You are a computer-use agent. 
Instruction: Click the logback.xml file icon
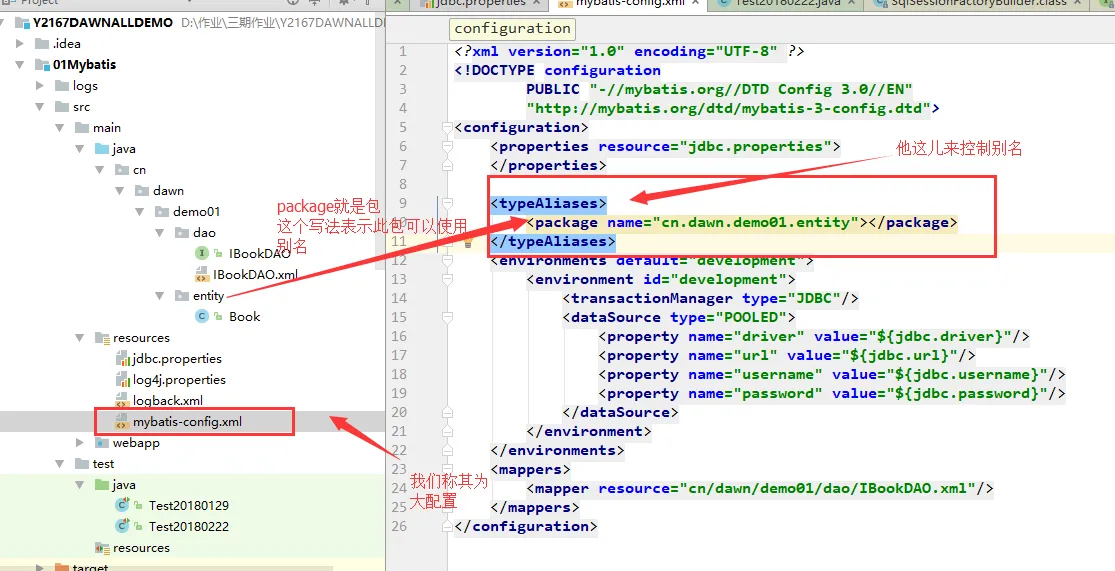point(122,401)
